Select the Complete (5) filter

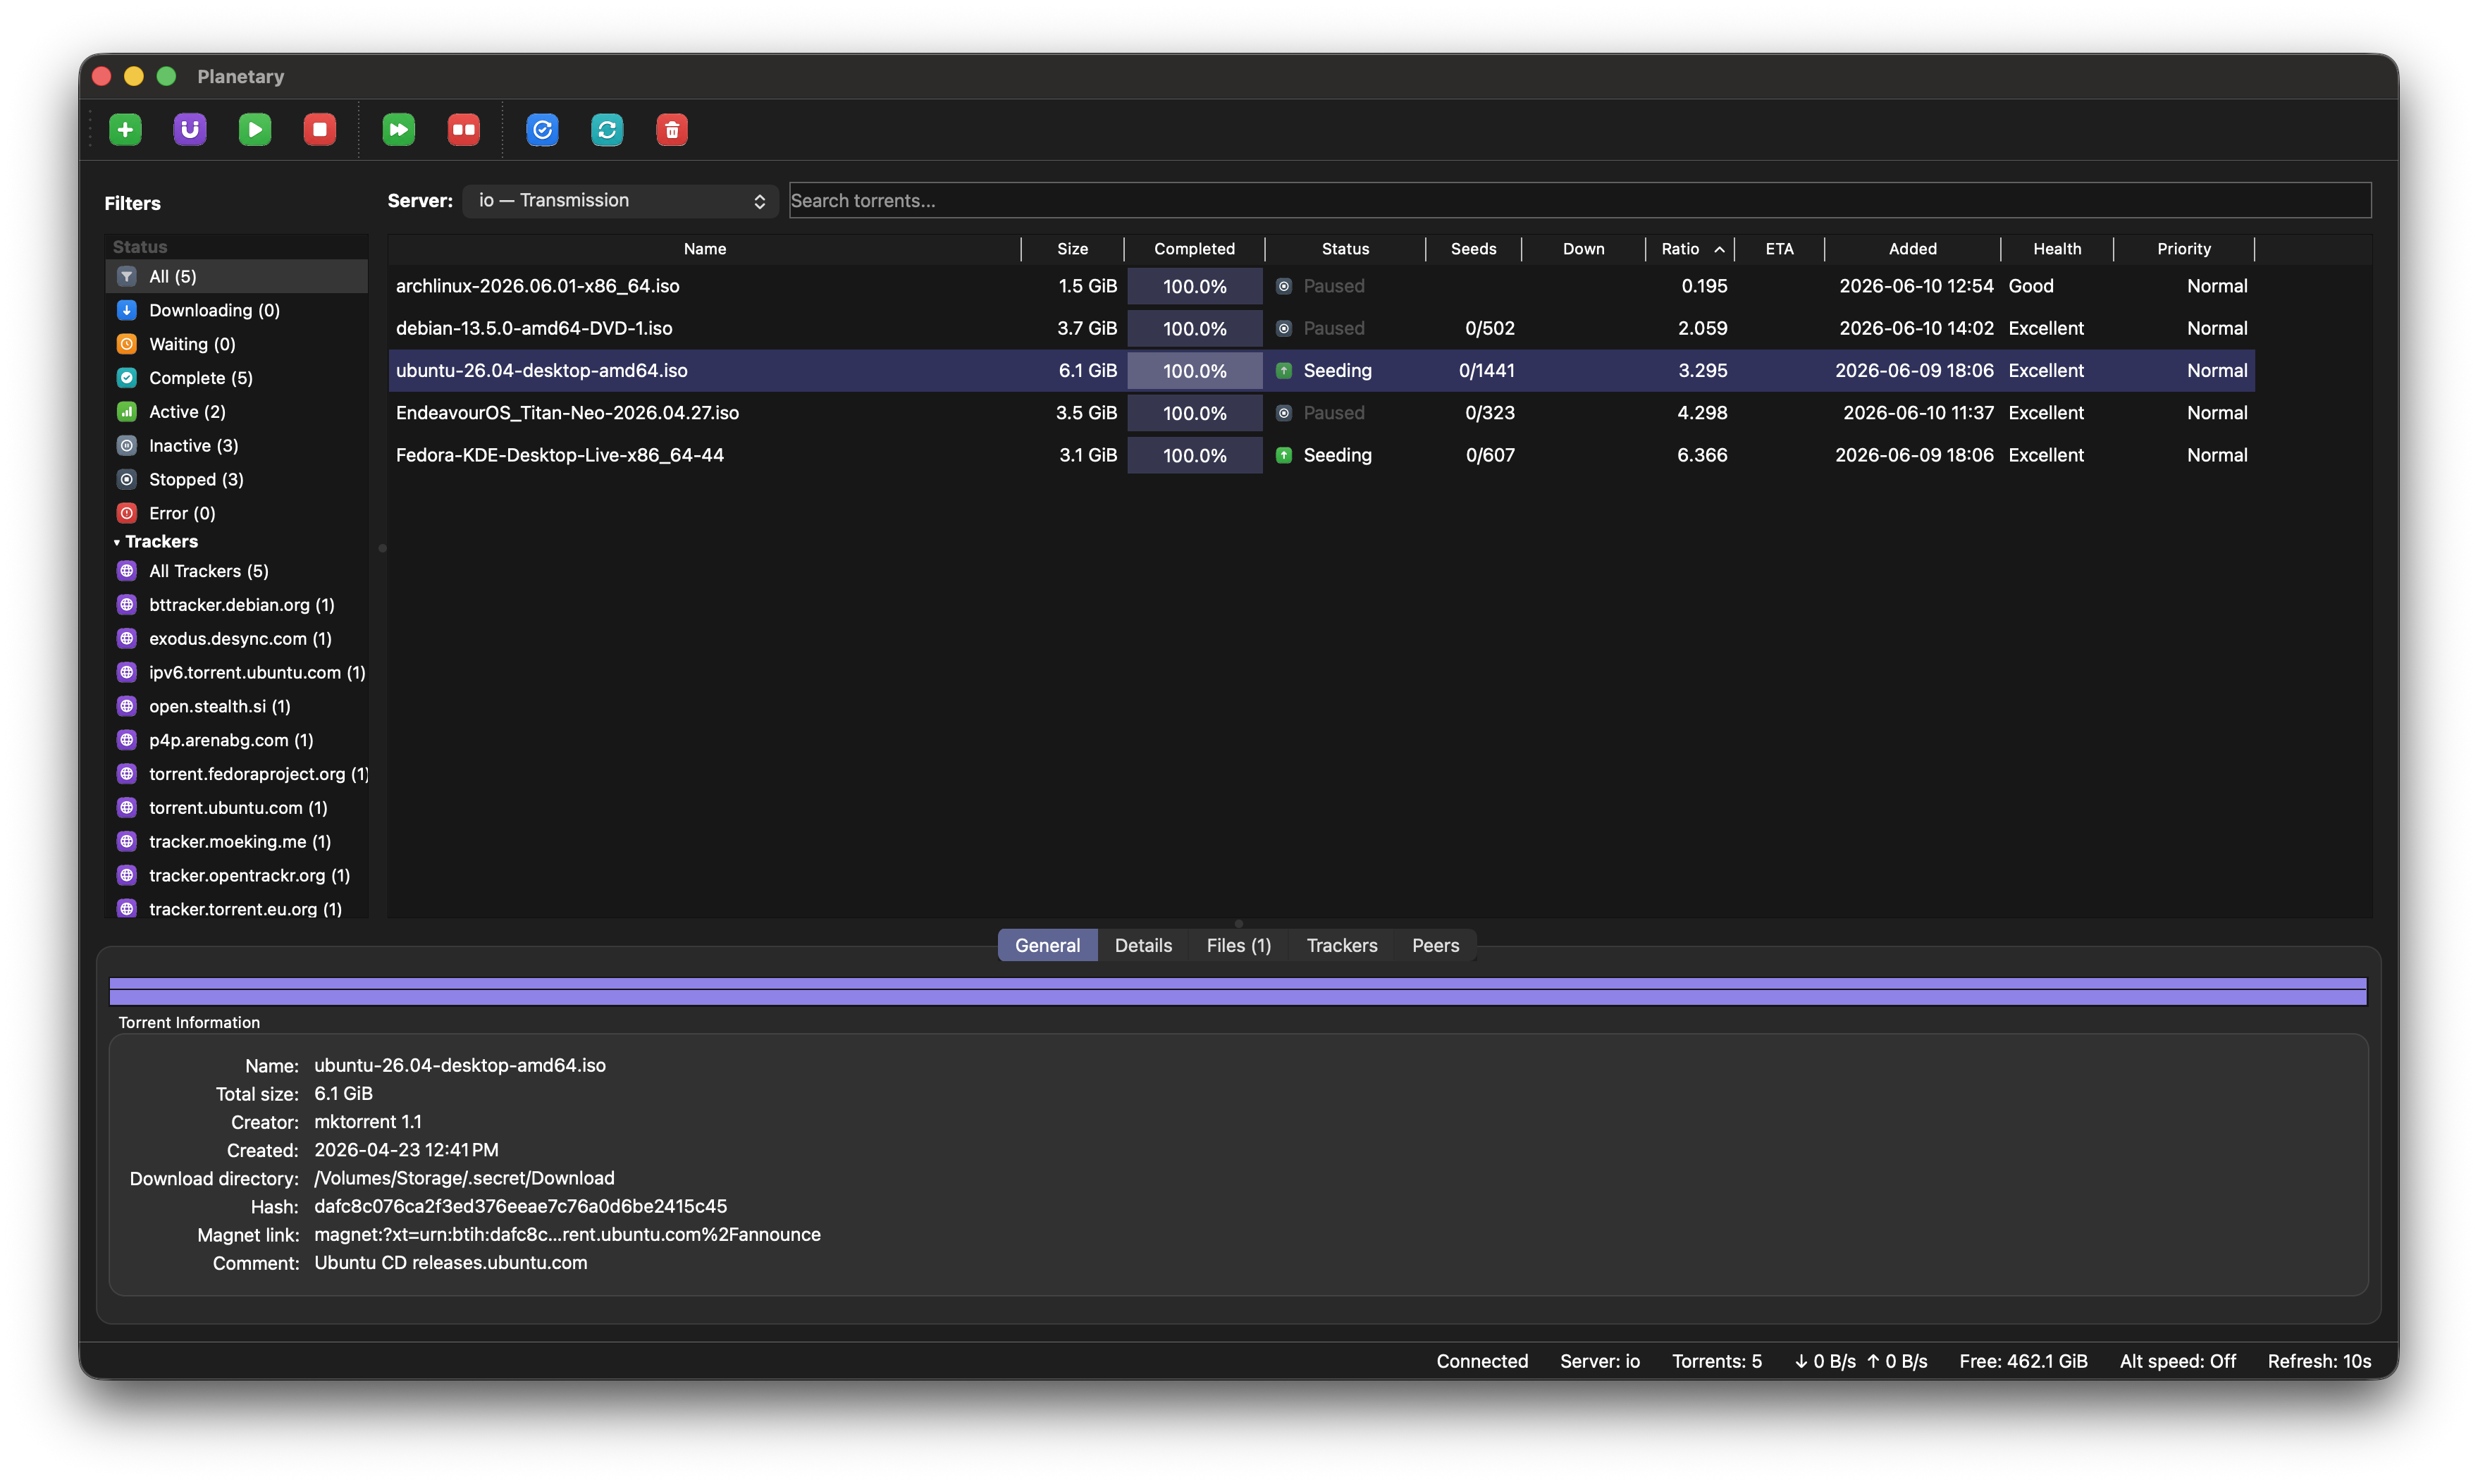point(237,378)
